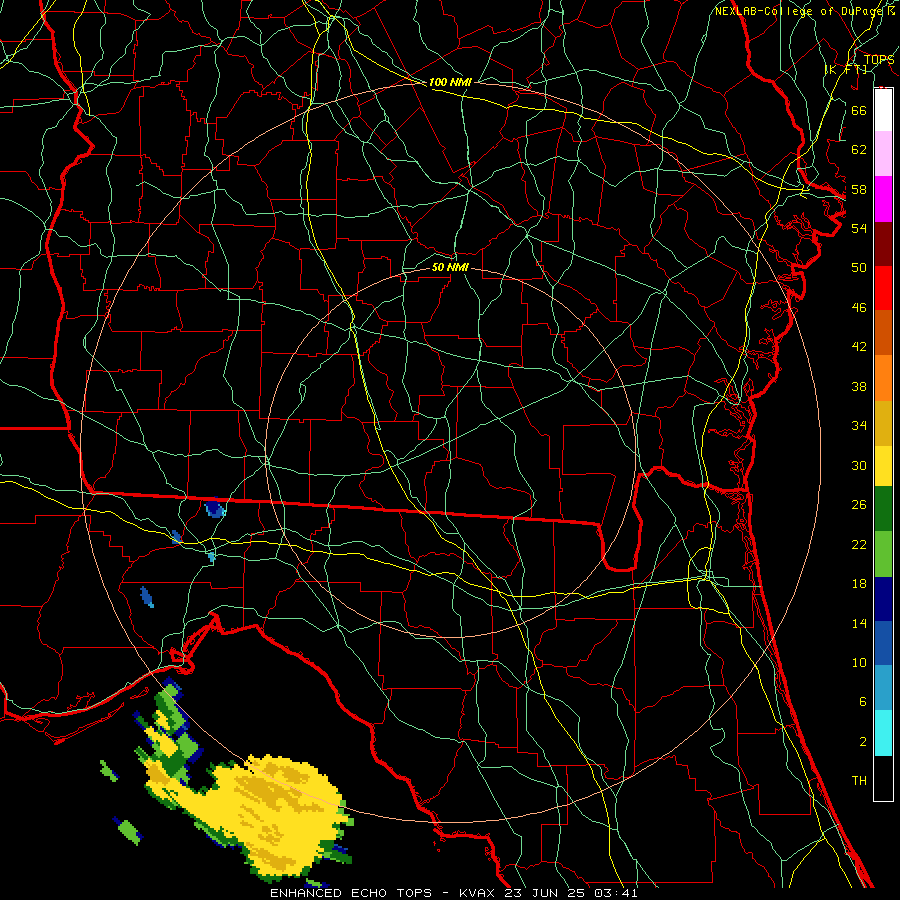
Task: Click the 'NEXLAB-College of DuPage' credit text
Action: pyautogui.click(x=796, y=11)
